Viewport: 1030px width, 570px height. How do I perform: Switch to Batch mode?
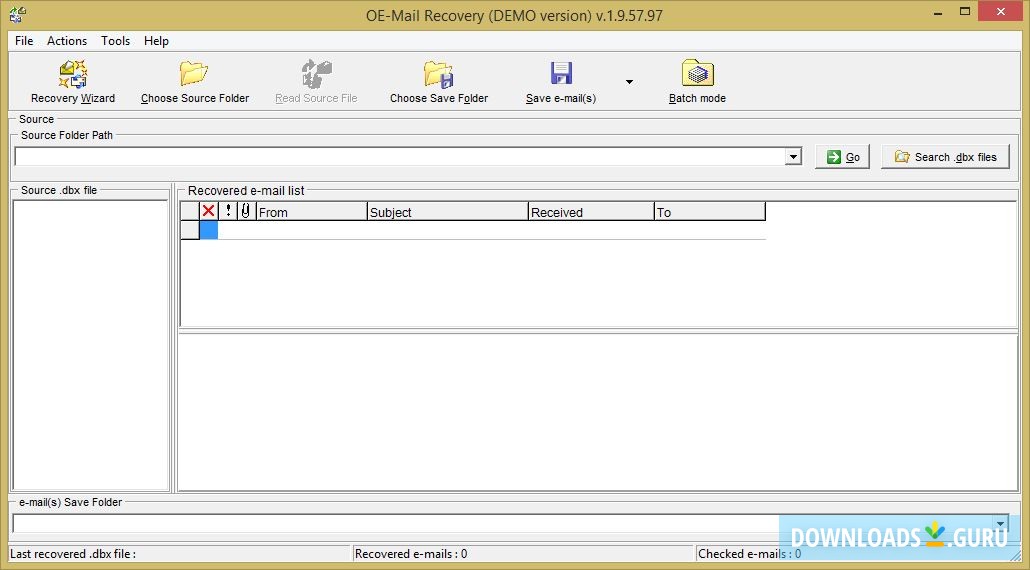point(697,82)
